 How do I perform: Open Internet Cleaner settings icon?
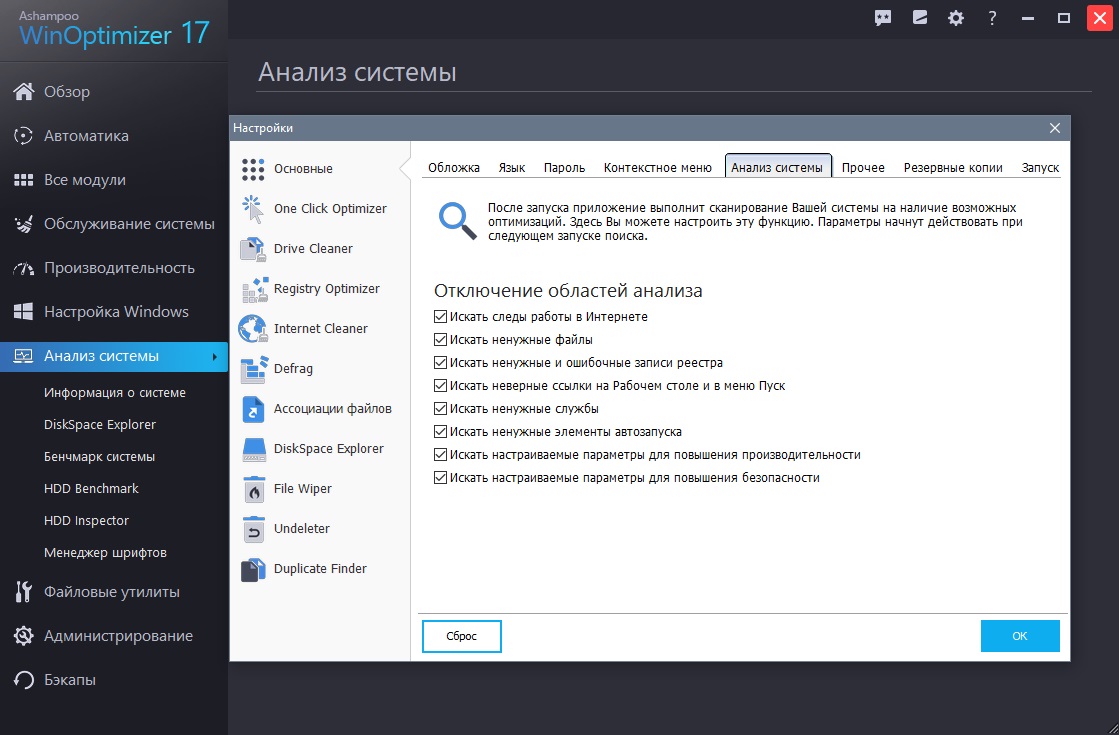pos(254,329)
